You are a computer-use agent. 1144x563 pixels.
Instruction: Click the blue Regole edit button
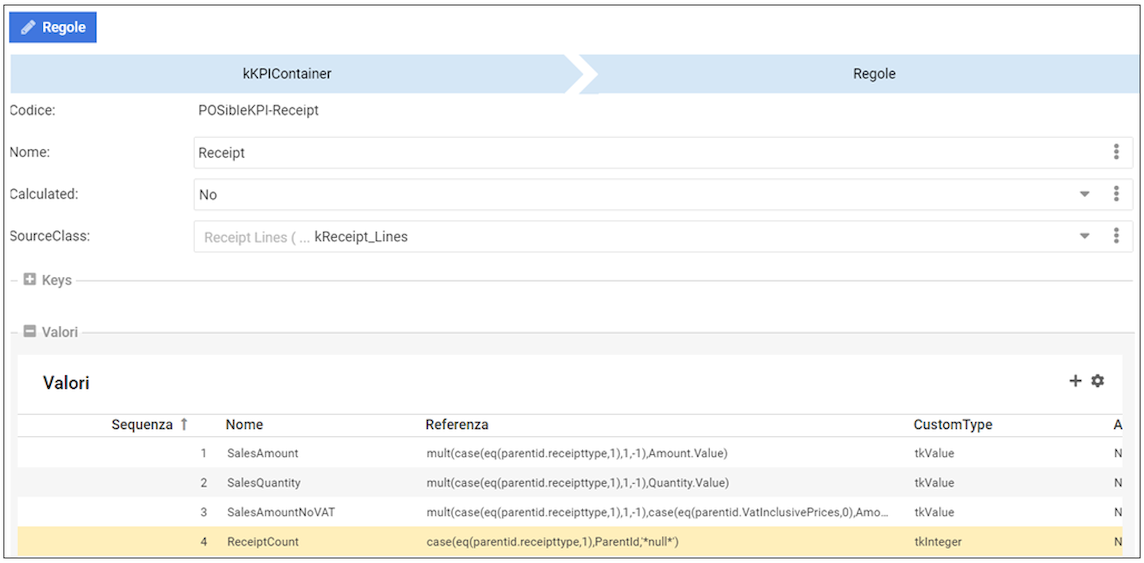point(53,27)
